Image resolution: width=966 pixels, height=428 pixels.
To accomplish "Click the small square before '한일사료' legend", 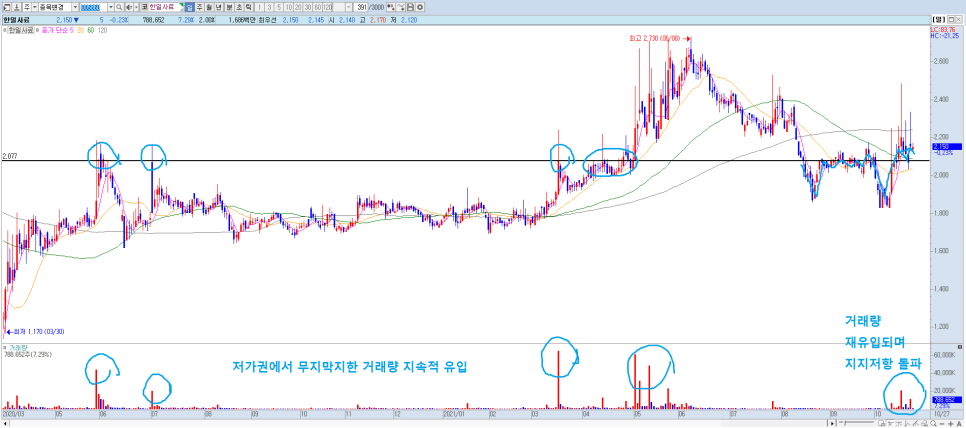I will [x=4, y=30].
